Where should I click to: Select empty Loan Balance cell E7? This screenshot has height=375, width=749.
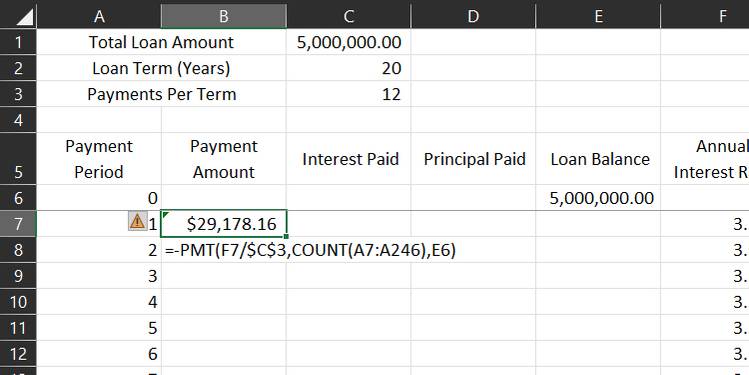pyautogui.click(x=598, y=224)
